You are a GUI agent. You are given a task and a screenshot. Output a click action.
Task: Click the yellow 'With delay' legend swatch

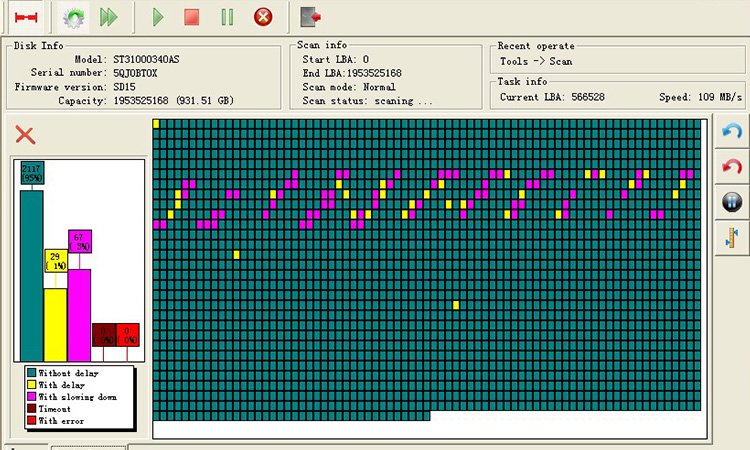pos(32,384)
